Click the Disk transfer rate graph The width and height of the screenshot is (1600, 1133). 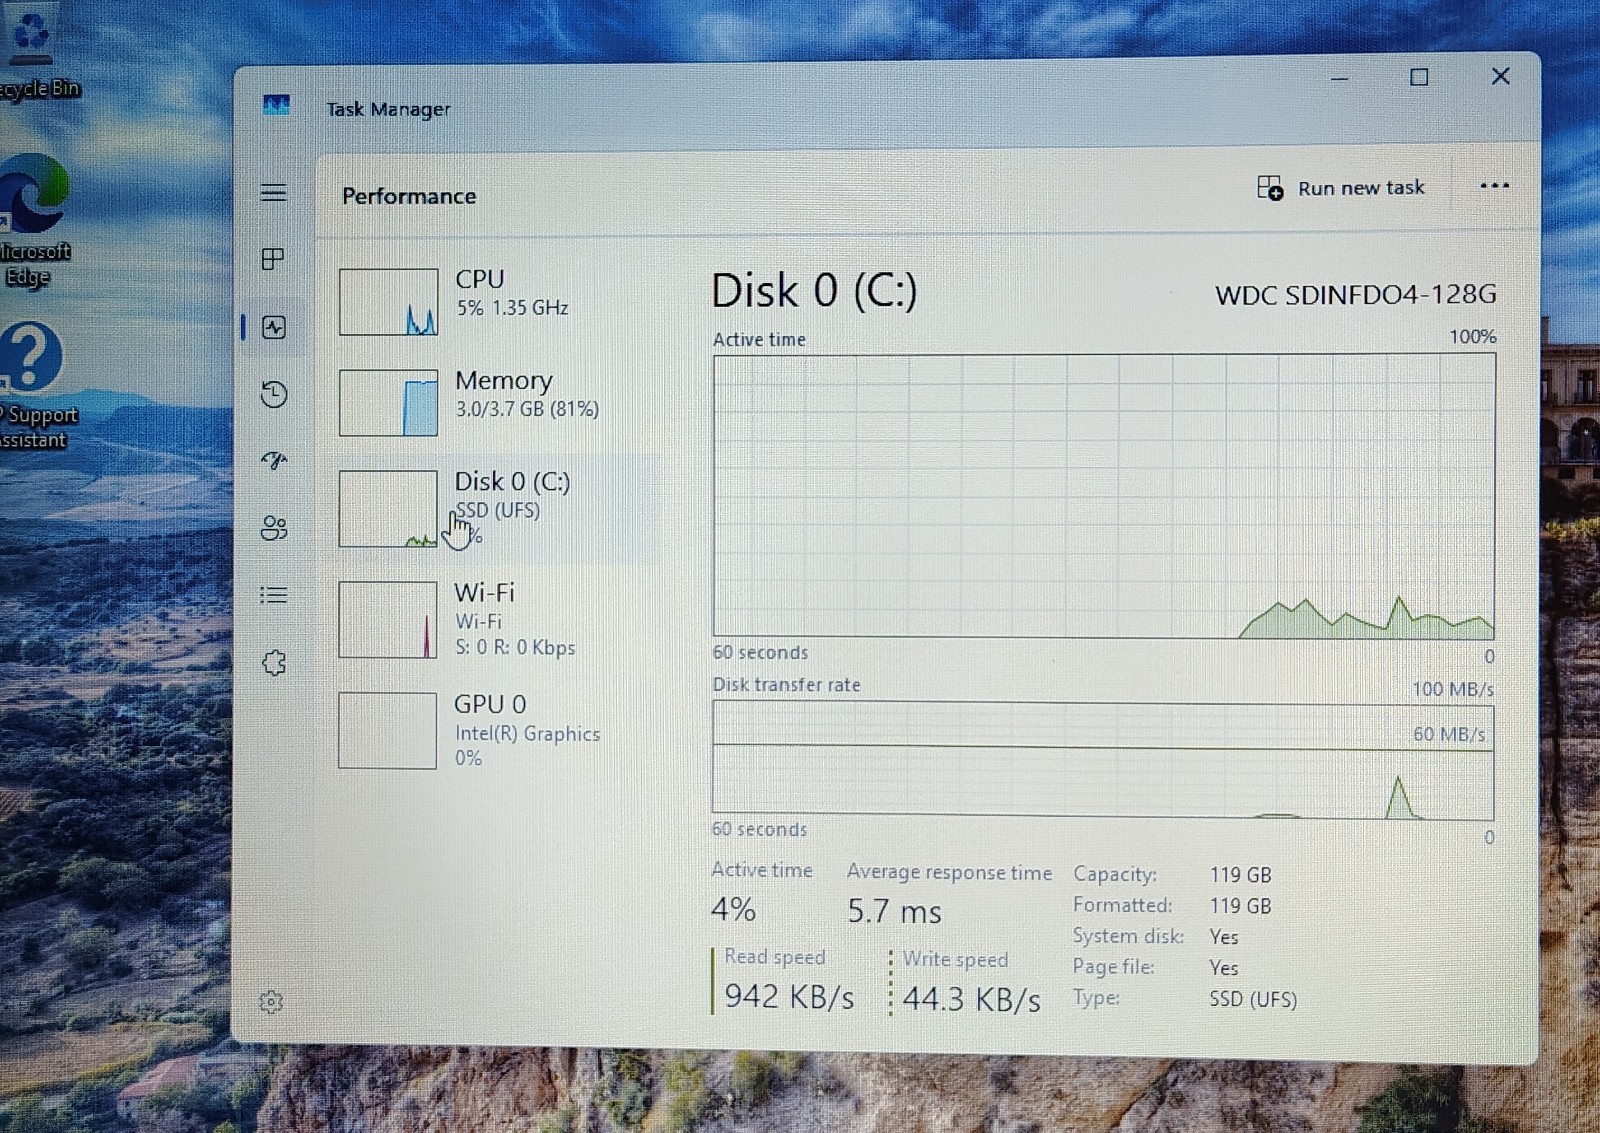(1103, 761)
